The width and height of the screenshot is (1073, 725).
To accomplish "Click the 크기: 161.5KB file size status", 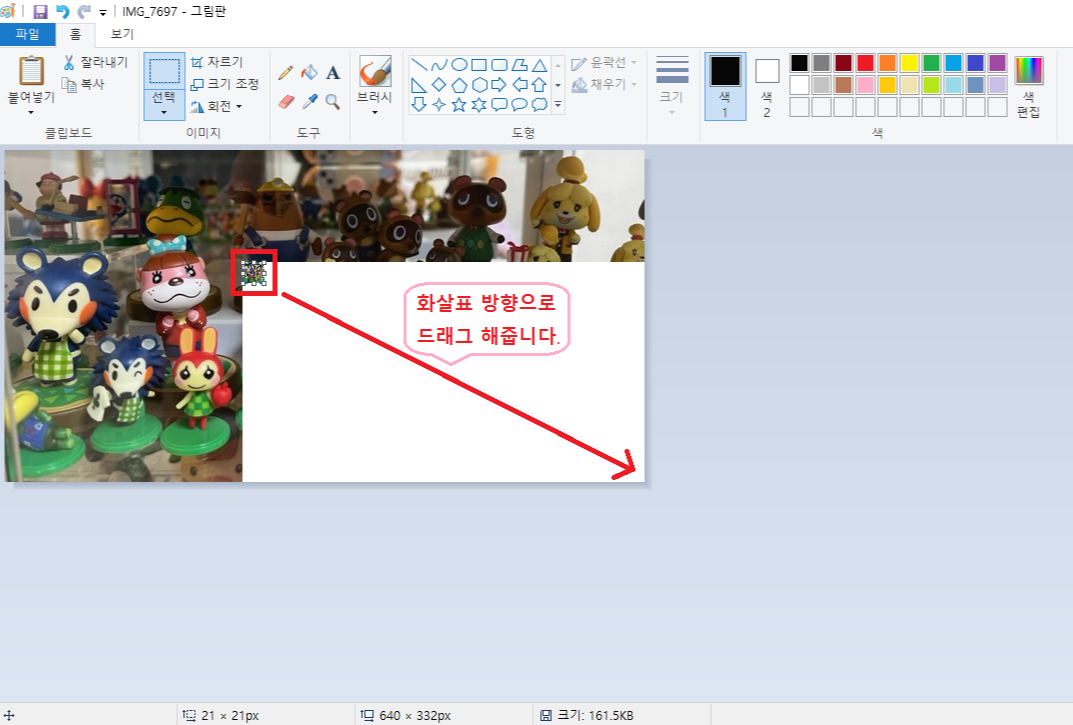I will point(586,715).
